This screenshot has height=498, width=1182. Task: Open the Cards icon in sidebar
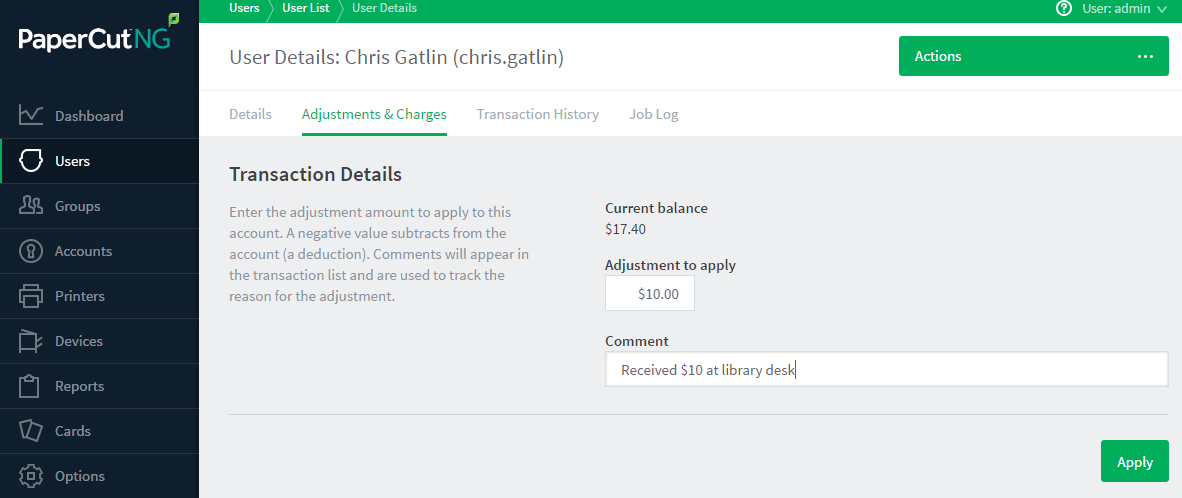tap(30, 431)
